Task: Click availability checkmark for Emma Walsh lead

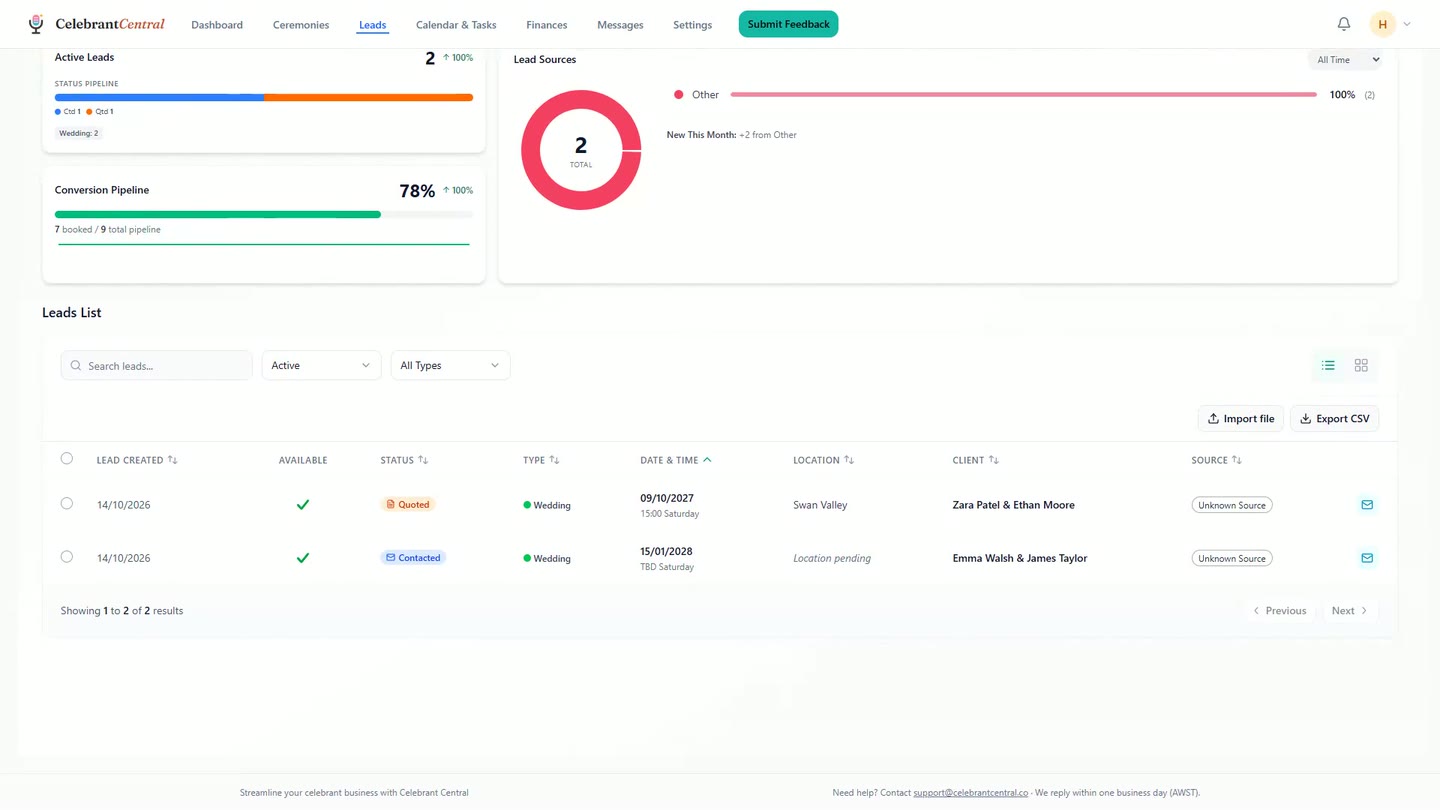Action: 303,558
